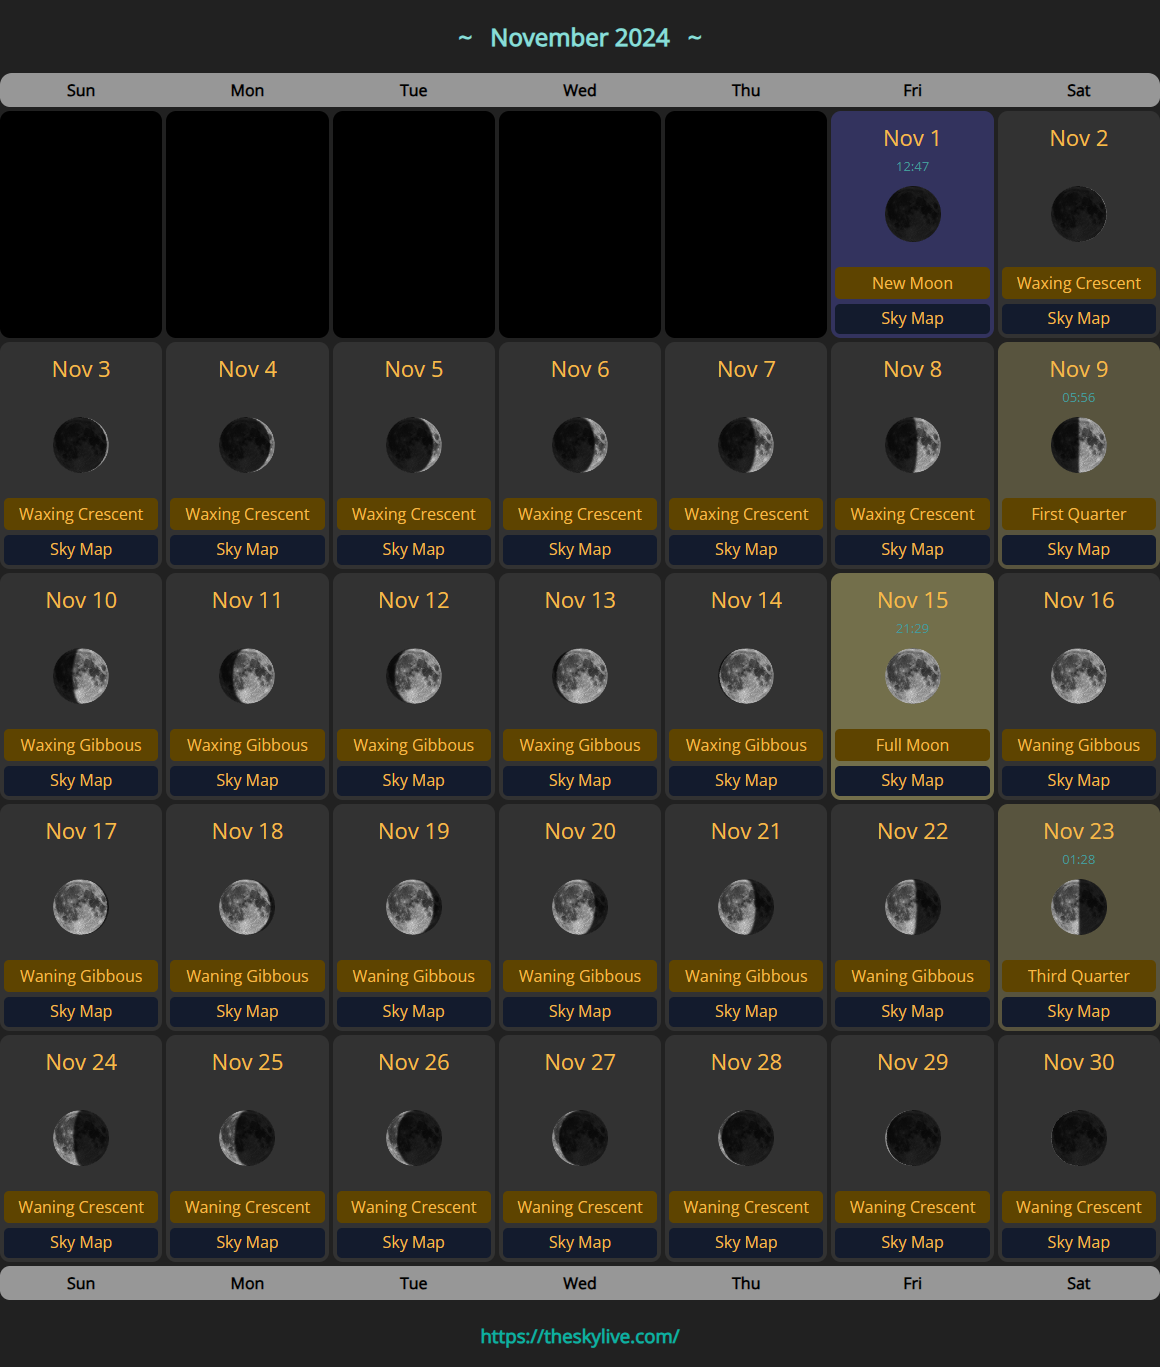Open the Sky Map for Nov 15
Screen dimensions: 1160x1367
tap(912, 780)
